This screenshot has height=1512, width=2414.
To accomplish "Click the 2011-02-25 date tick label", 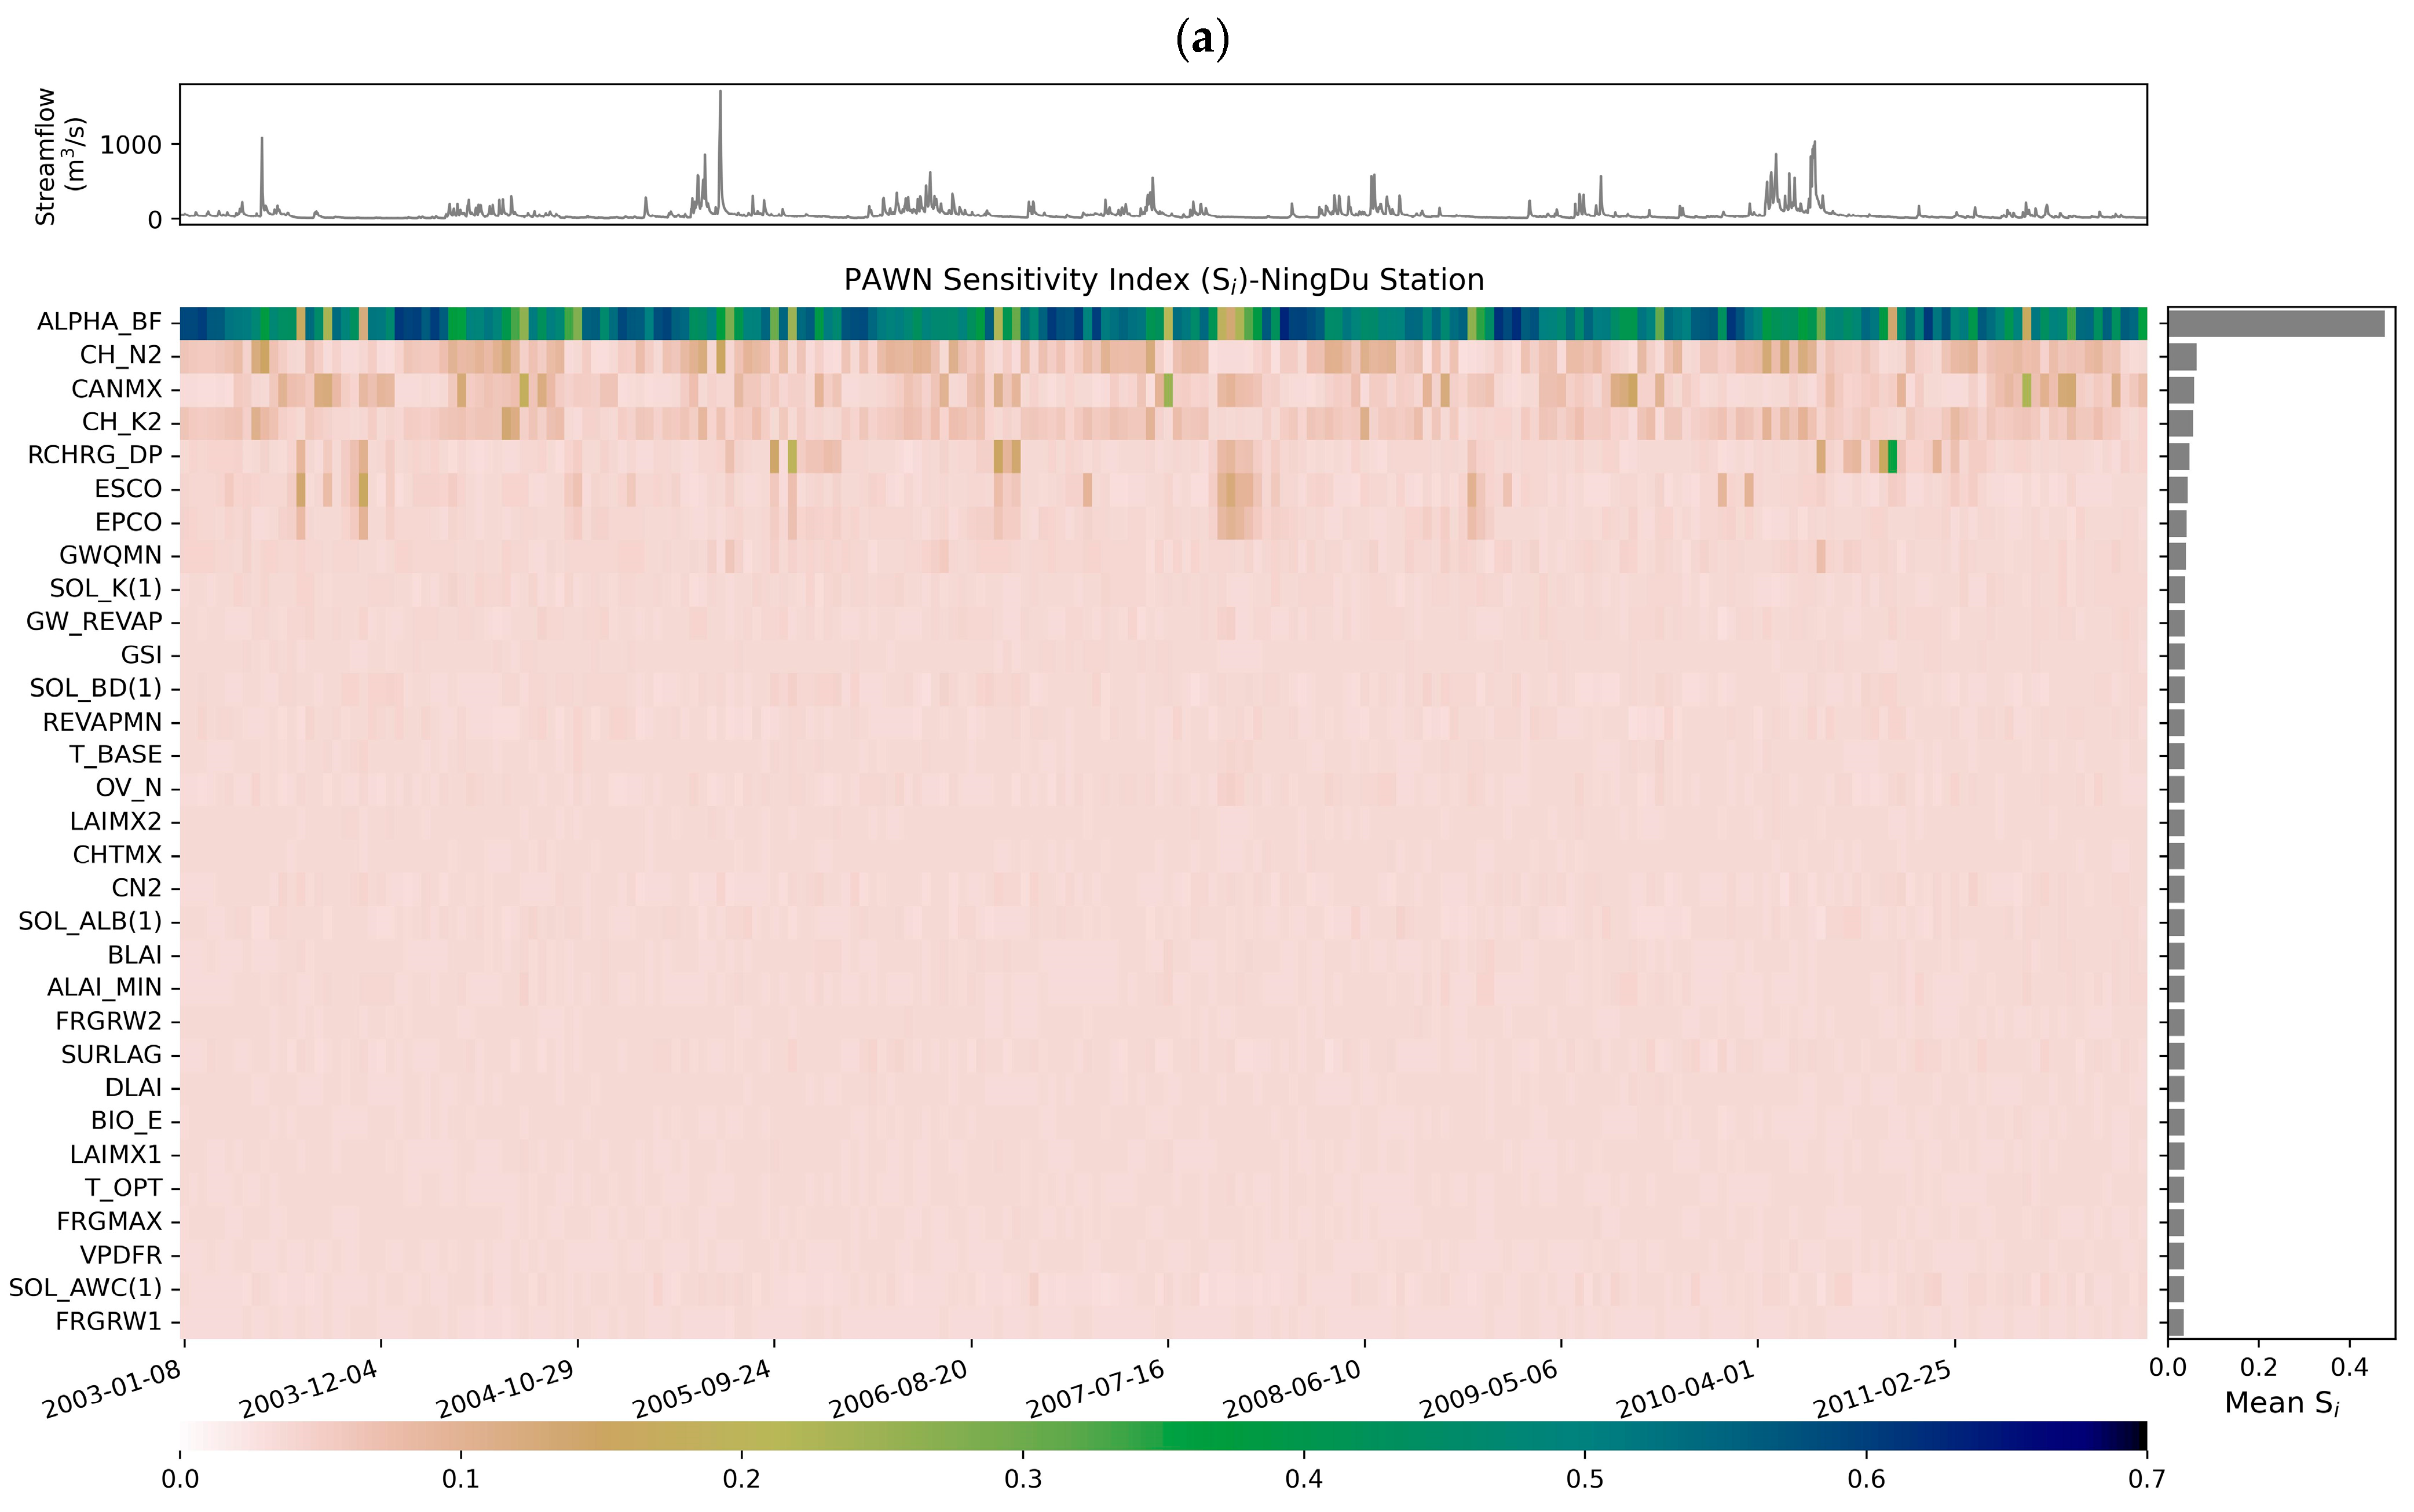I will (1884, 1390).
